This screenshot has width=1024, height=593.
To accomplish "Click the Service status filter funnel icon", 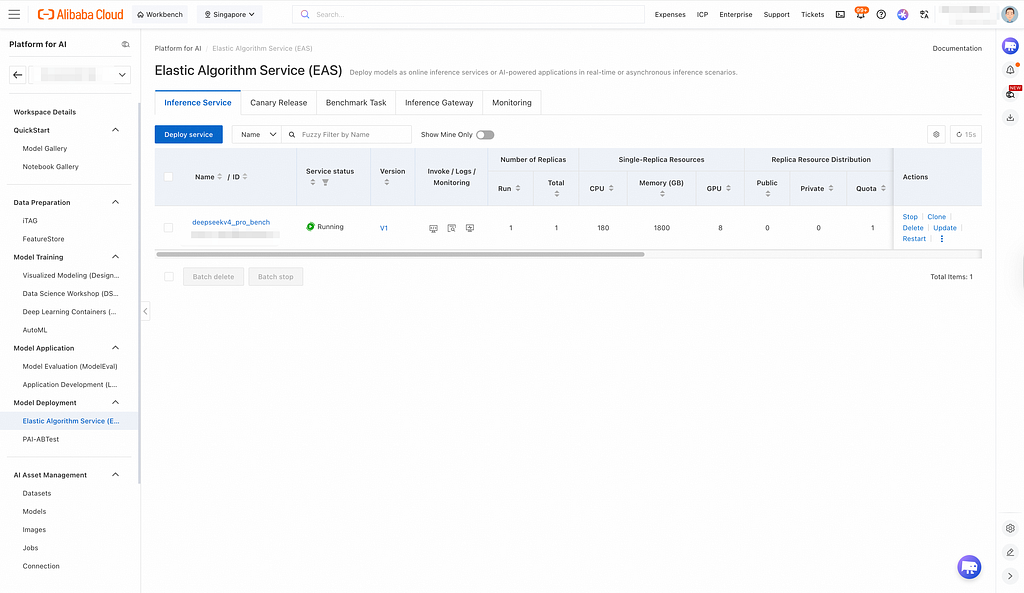I will click(x=325, y=182).
